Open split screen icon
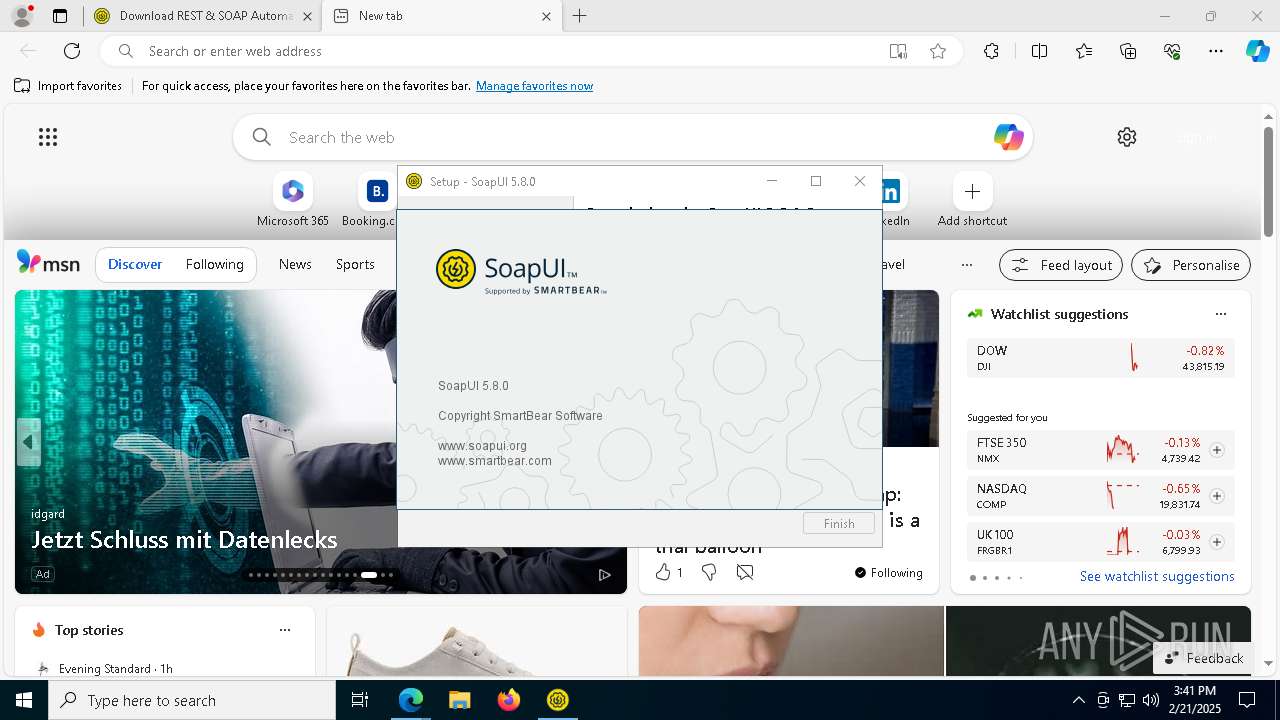Image resolution: width=1280 pixels, height=720 pixels. [1039, 51]
